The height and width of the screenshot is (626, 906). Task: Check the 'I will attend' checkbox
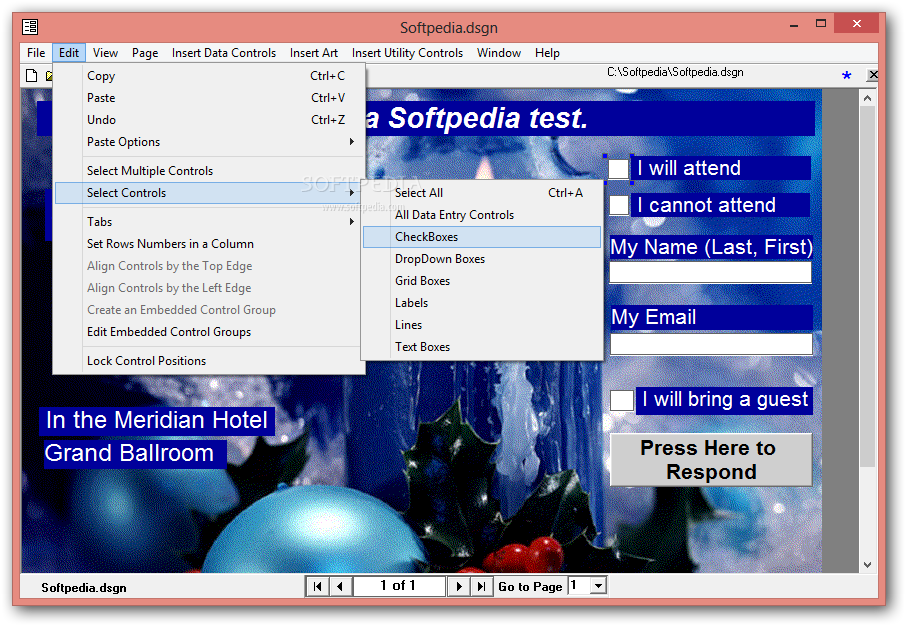coord(618,169)
